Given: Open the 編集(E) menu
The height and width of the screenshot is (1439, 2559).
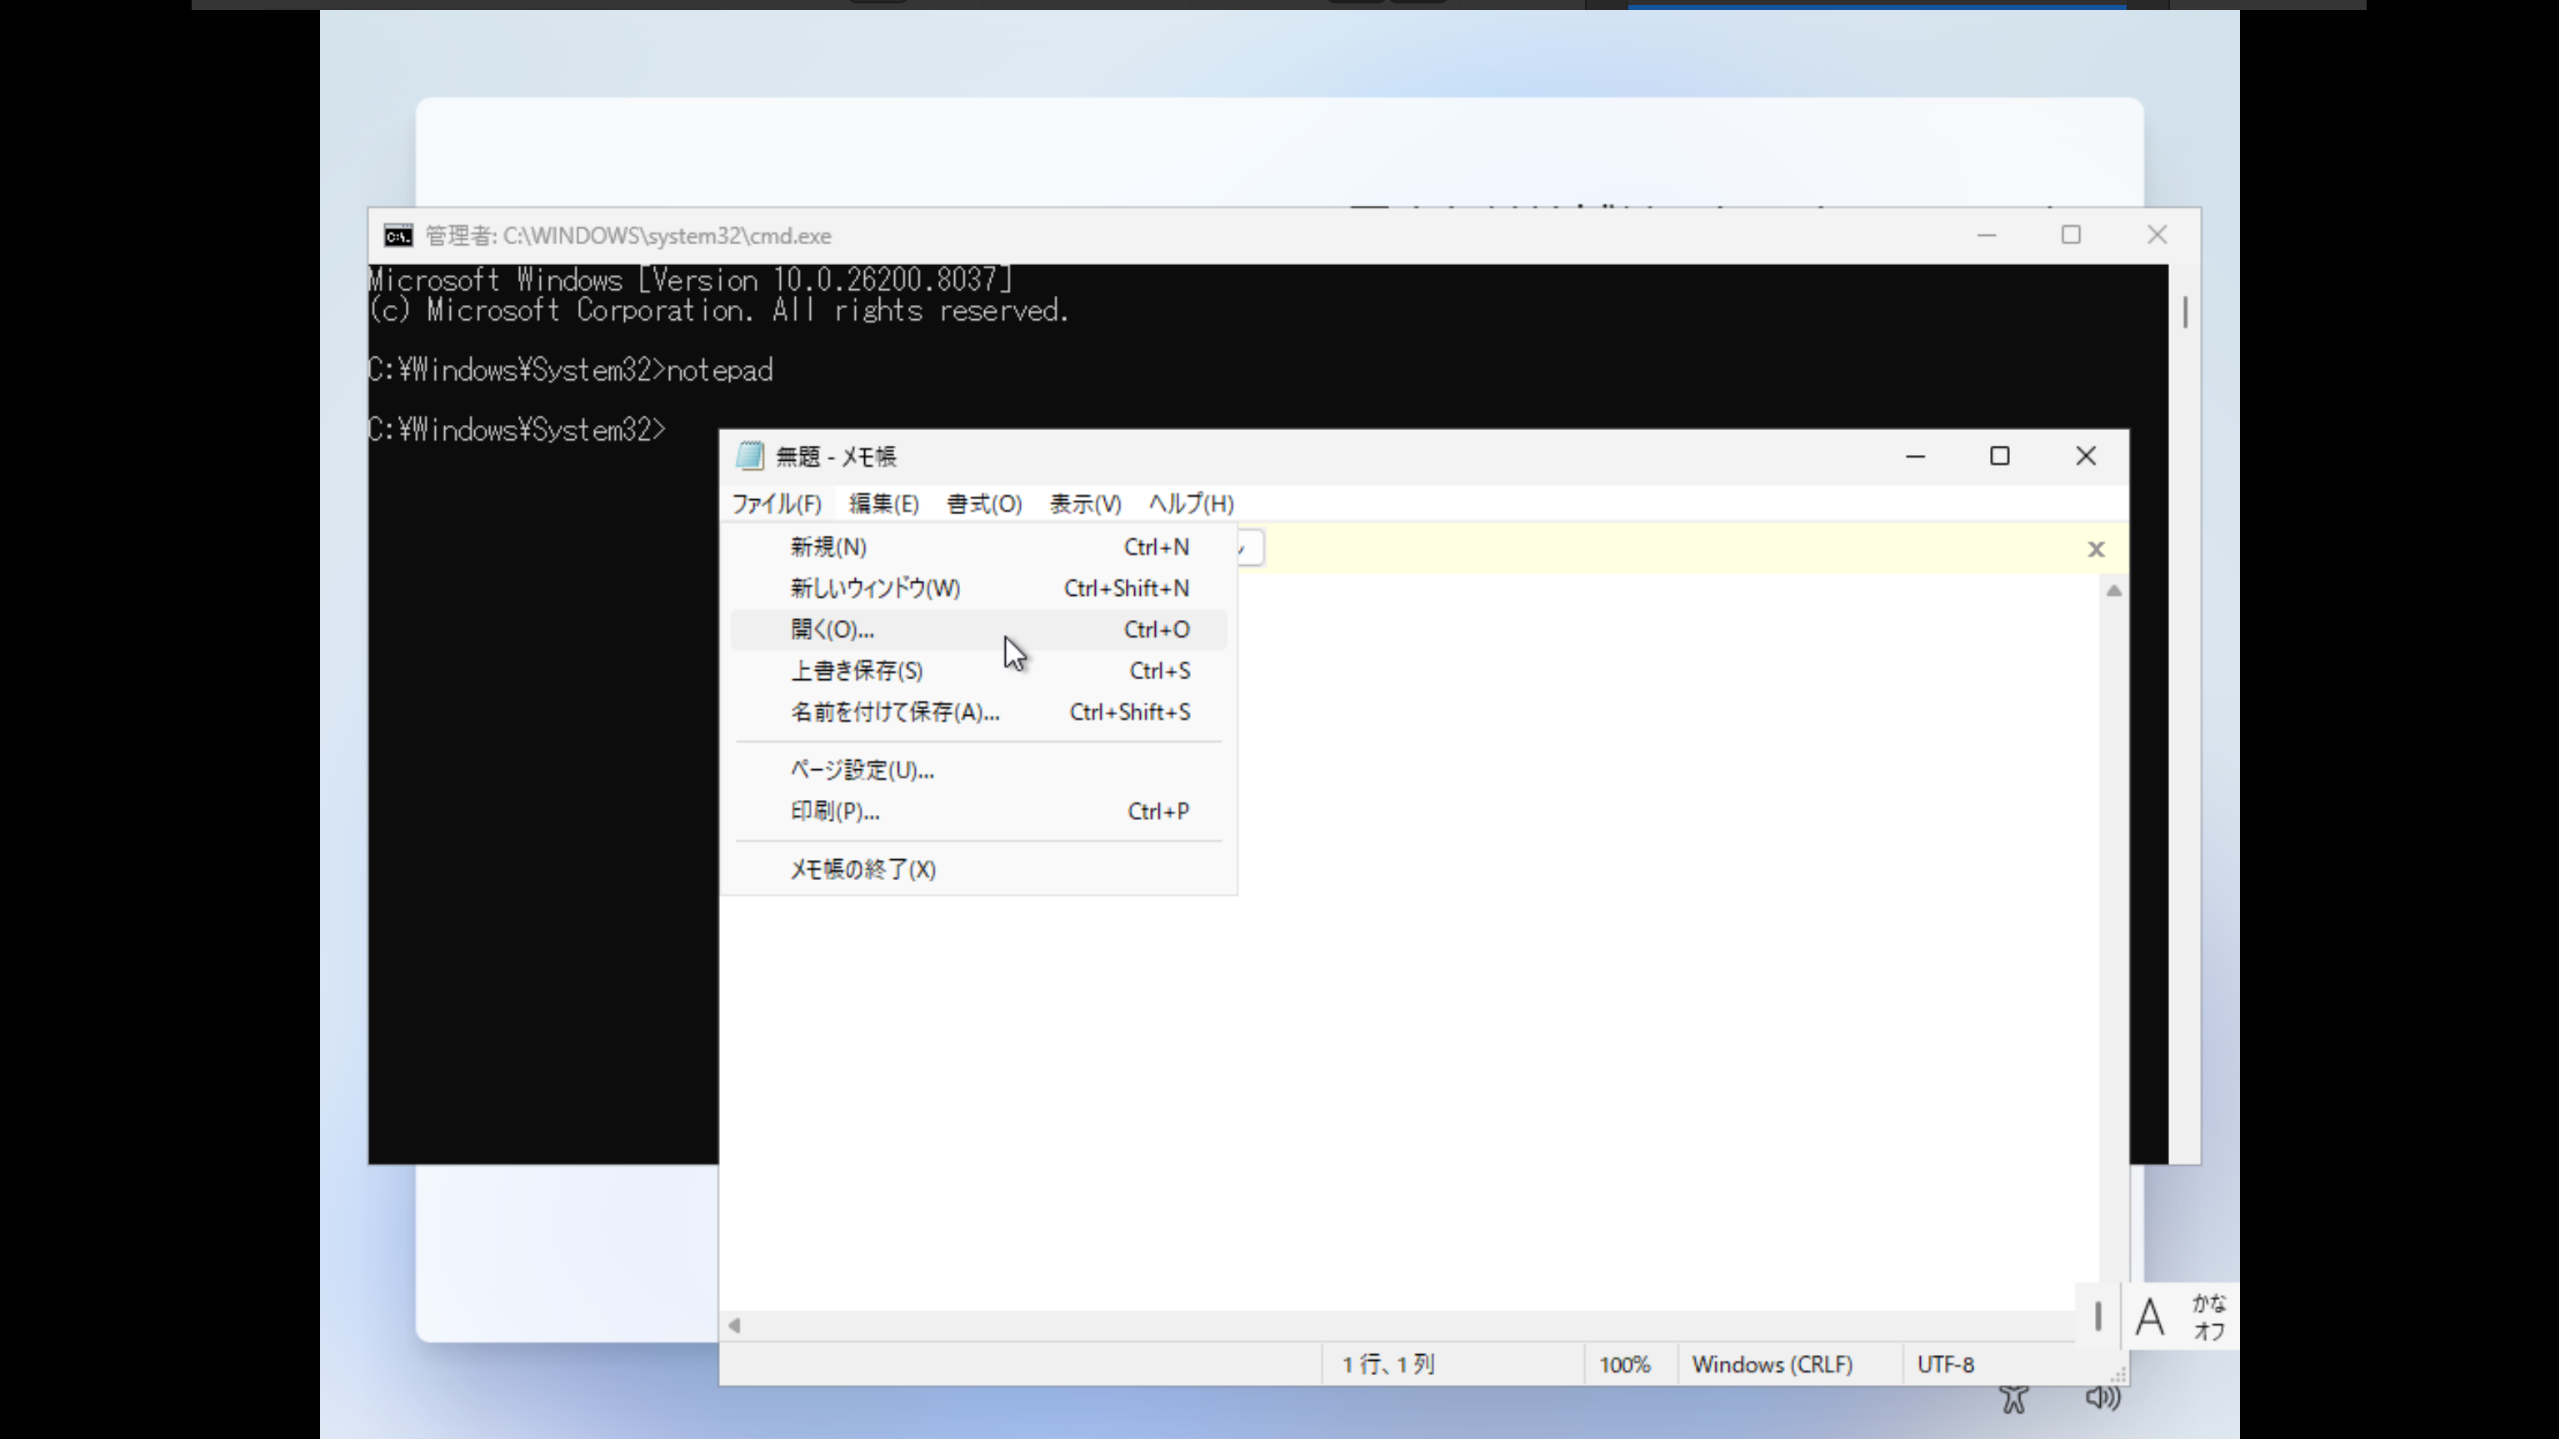Looking at the screenshot, I should [884, 503].
